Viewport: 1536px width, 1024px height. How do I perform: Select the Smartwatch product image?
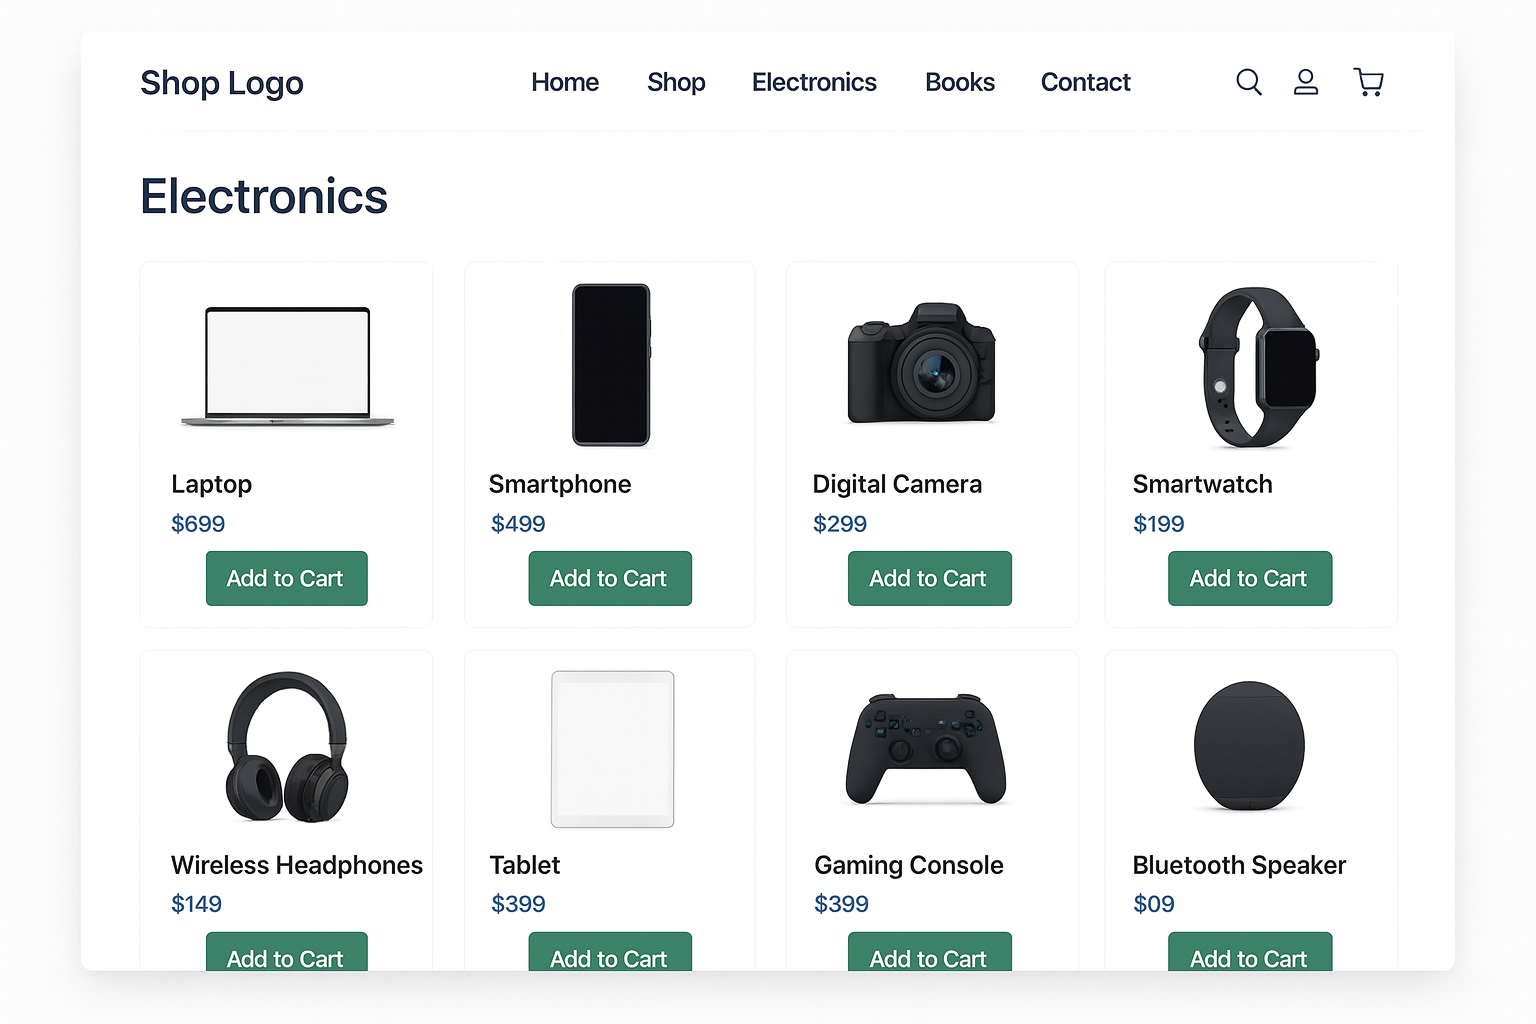click(x=1259, y=367)
